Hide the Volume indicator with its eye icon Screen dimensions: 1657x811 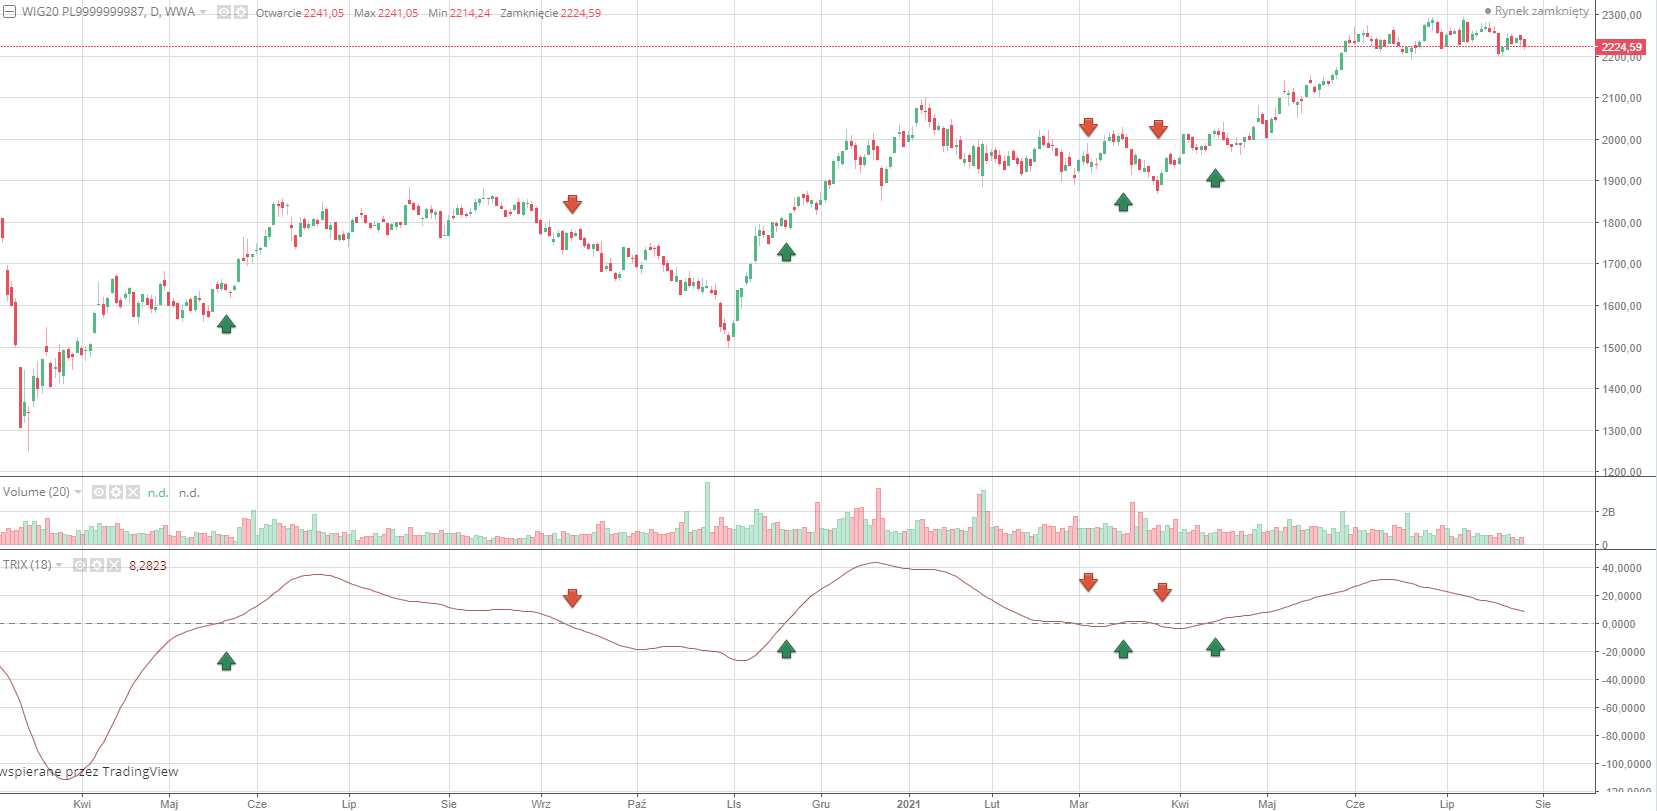[x=99, y=492]
